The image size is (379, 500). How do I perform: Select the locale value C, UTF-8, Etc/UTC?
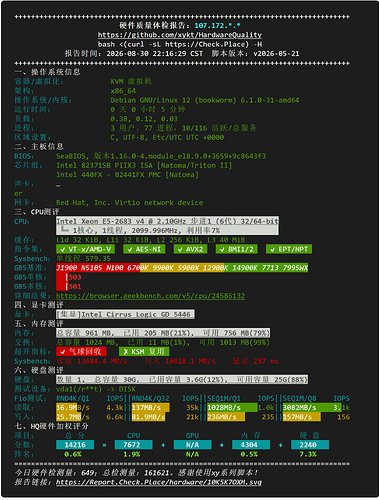[x=167, y=137]
